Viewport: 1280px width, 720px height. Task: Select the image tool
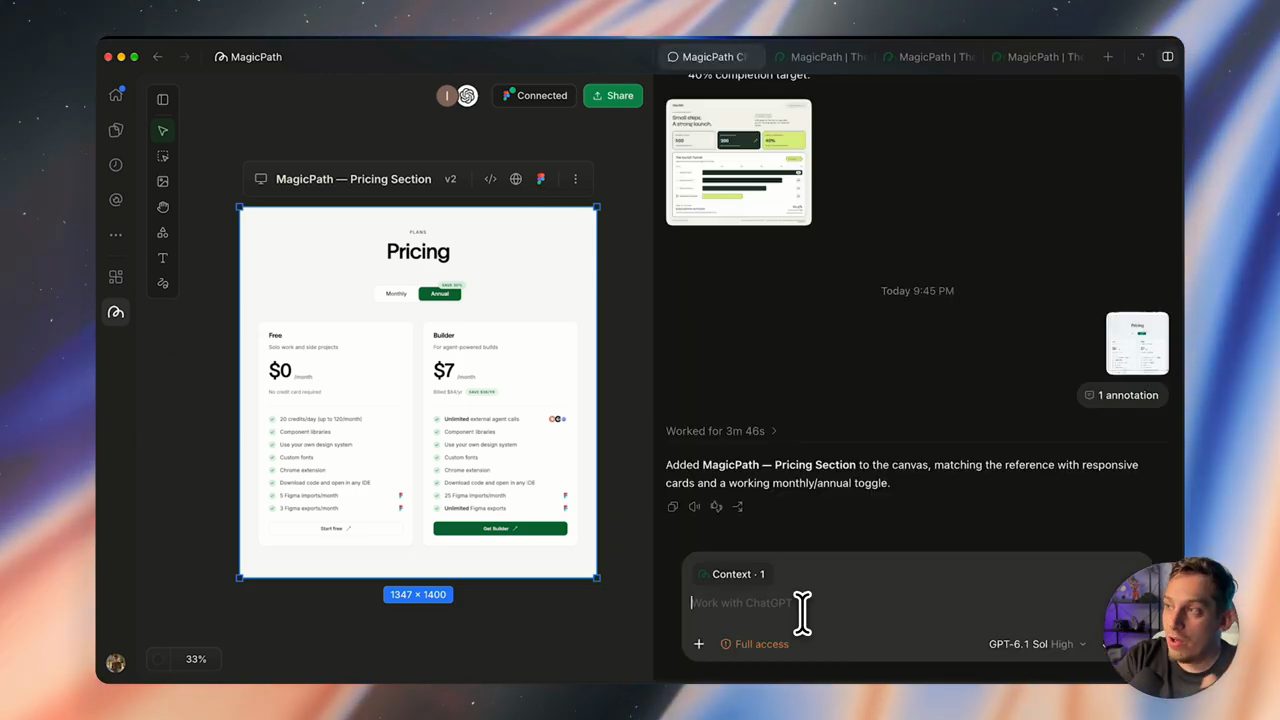pyautogui.click(x=163, y=182)
